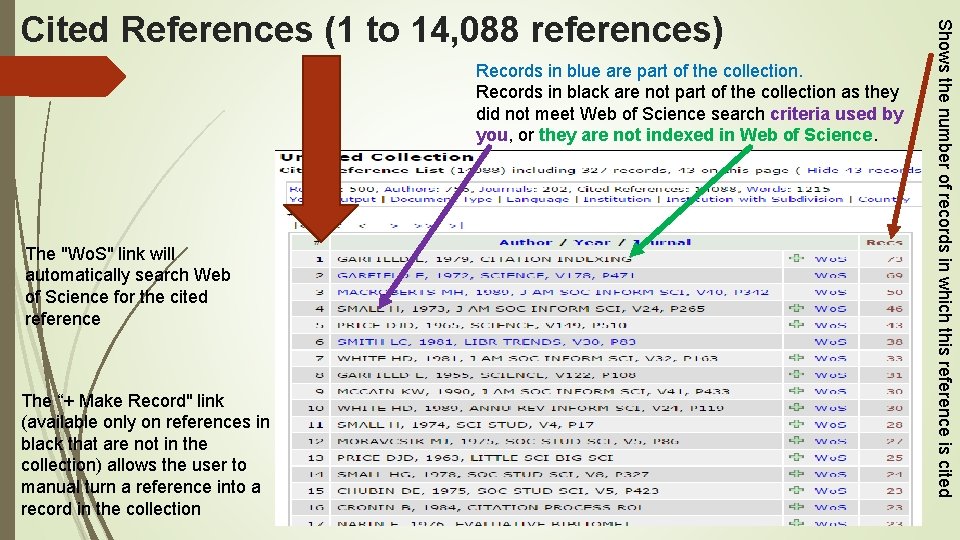Click Make Record plus icon for Garfield 1955

797,374
